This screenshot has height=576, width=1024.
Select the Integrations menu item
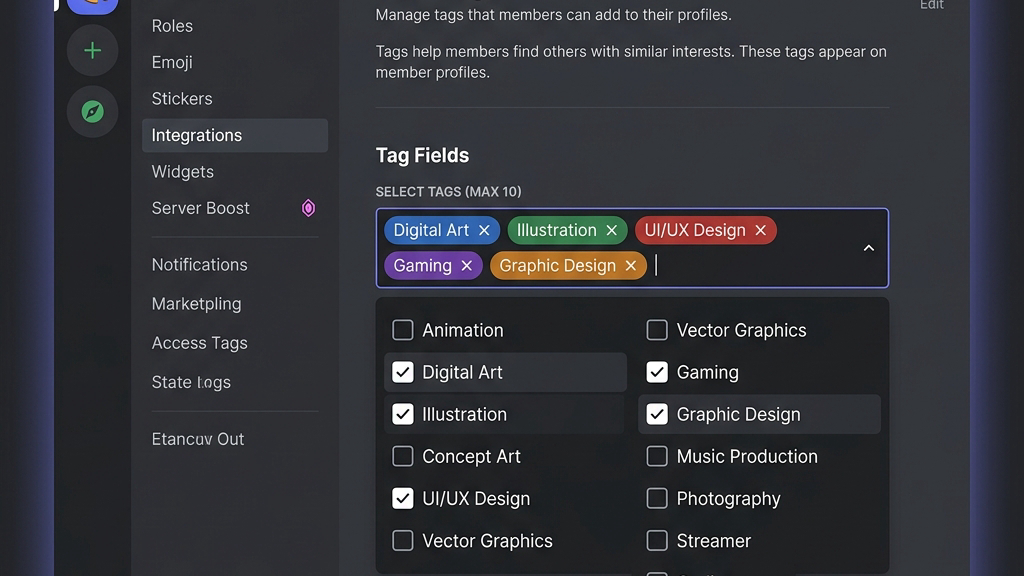[x=235, y=135]
